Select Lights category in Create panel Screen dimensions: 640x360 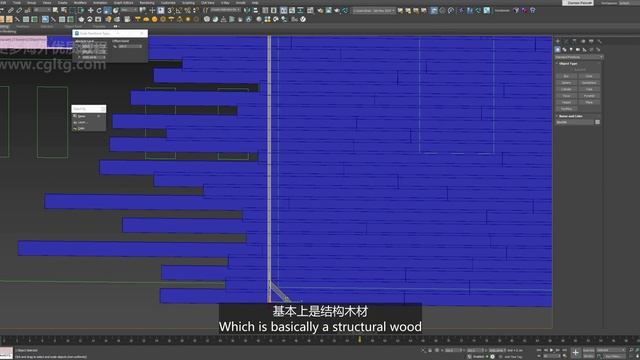pos(571,50)
